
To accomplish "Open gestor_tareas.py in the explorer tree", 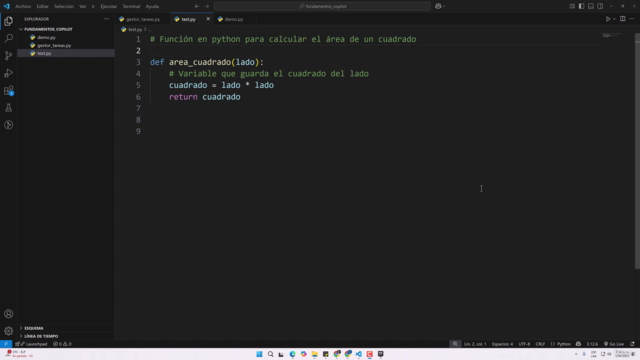I will pos(54,45).
